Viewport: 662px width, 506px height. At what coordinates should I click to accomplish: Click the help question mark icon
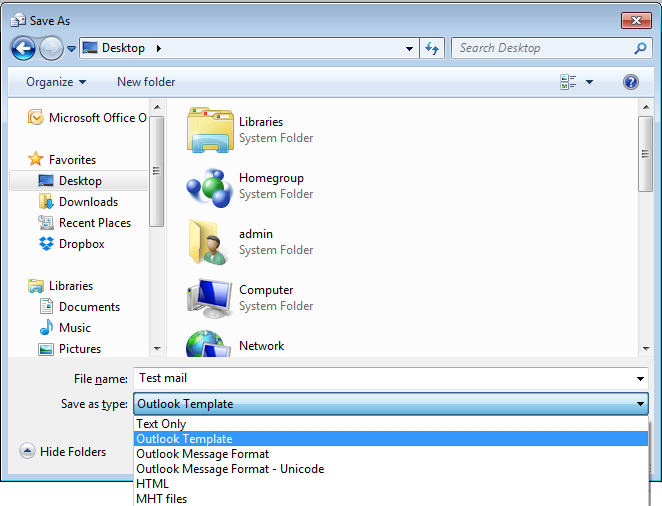pyautogui.click(x=630, y=82)
